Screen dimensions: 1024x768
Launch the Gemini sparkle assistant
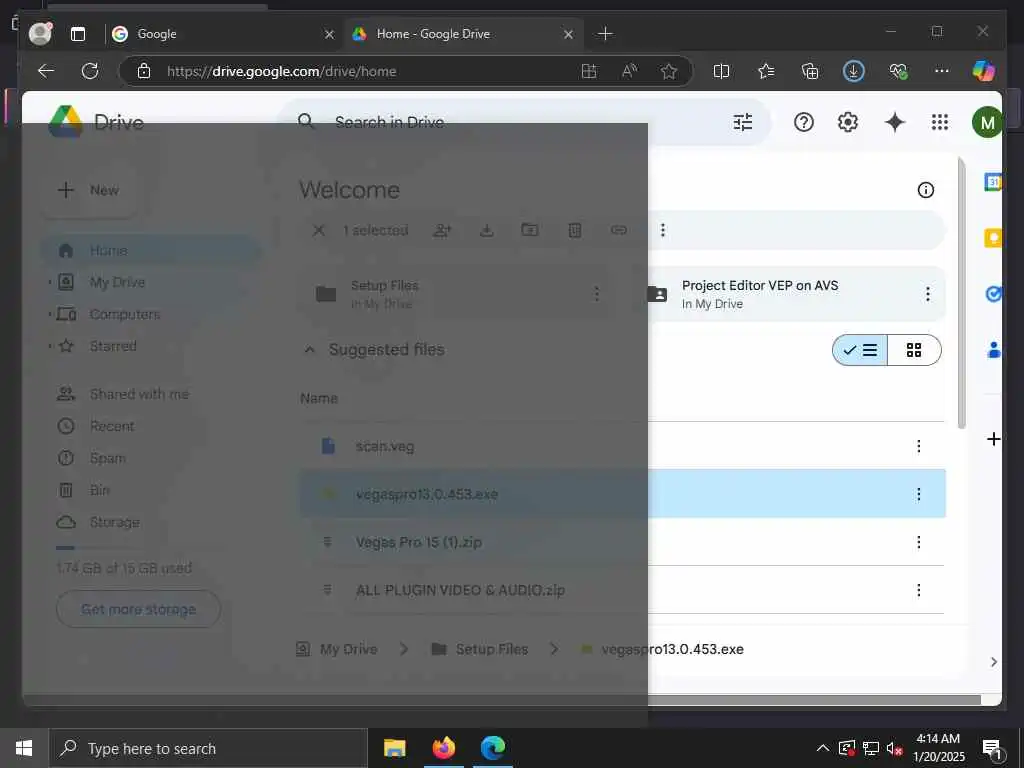[895, 122]
